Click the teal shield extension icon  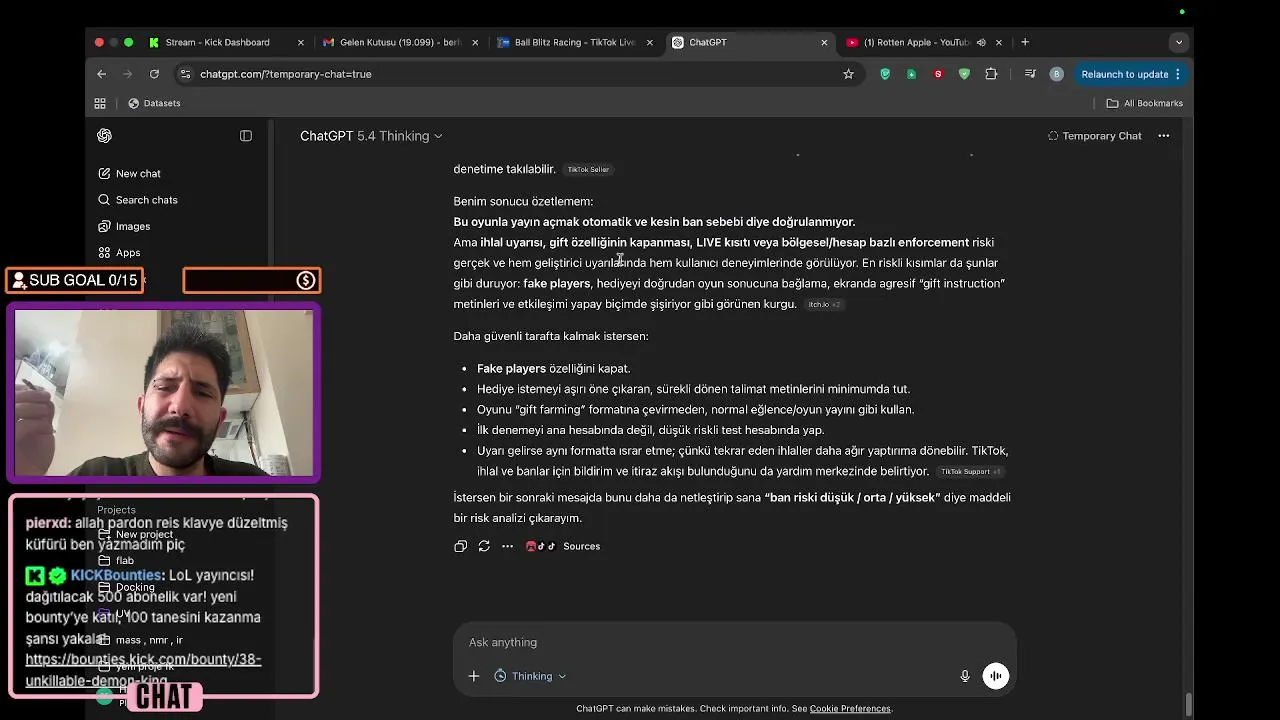(x=885, y=74)
